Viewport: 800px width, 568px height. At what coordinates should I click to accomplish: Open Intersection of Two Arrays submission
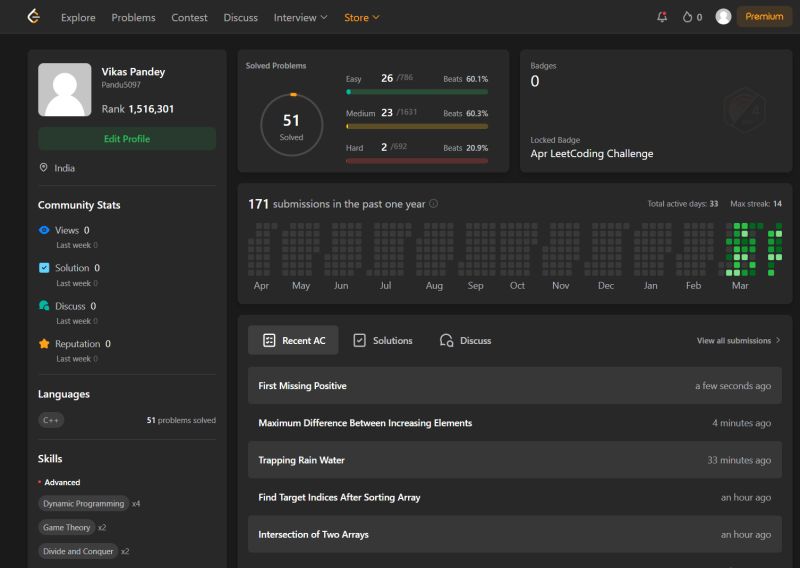515,535
